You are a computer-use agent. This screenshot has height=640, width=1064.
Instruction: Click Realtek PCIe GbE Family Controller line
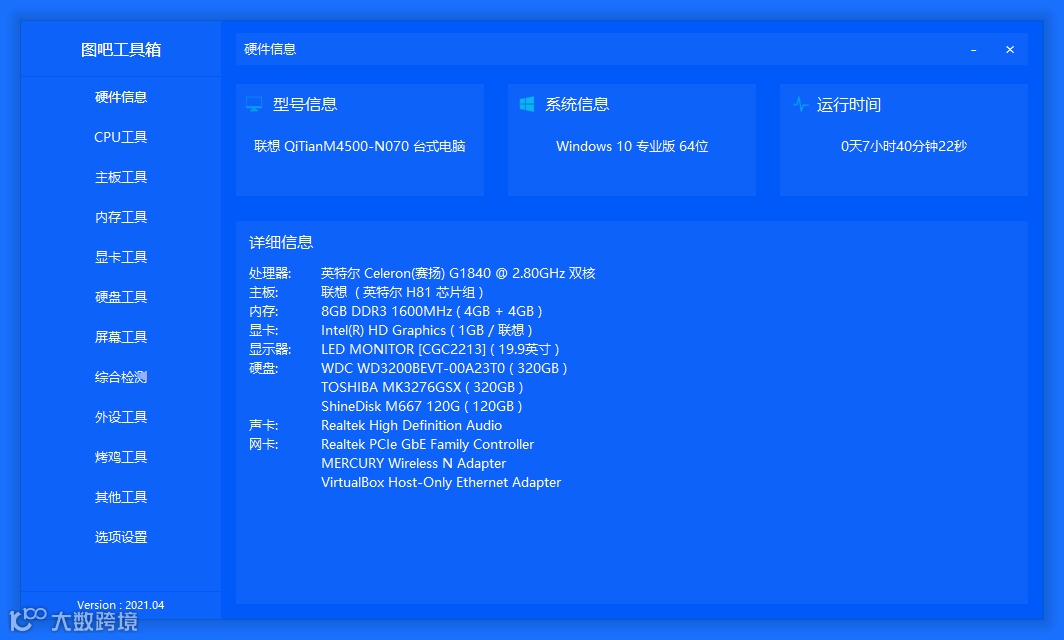click(428, 444)
